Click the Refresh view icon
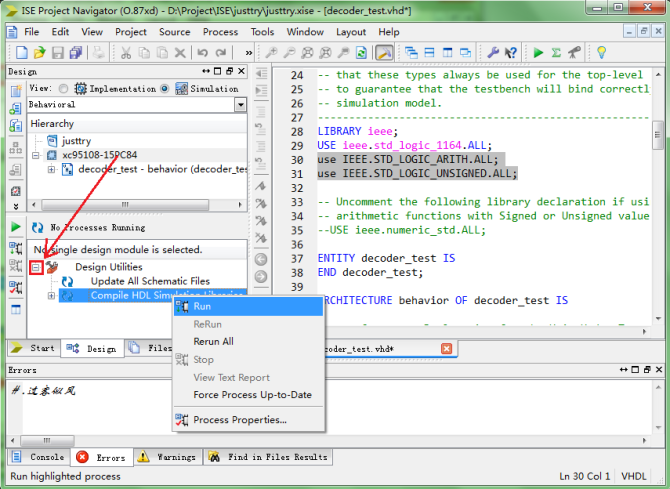 pyautogui.click(x=361, y=53)
